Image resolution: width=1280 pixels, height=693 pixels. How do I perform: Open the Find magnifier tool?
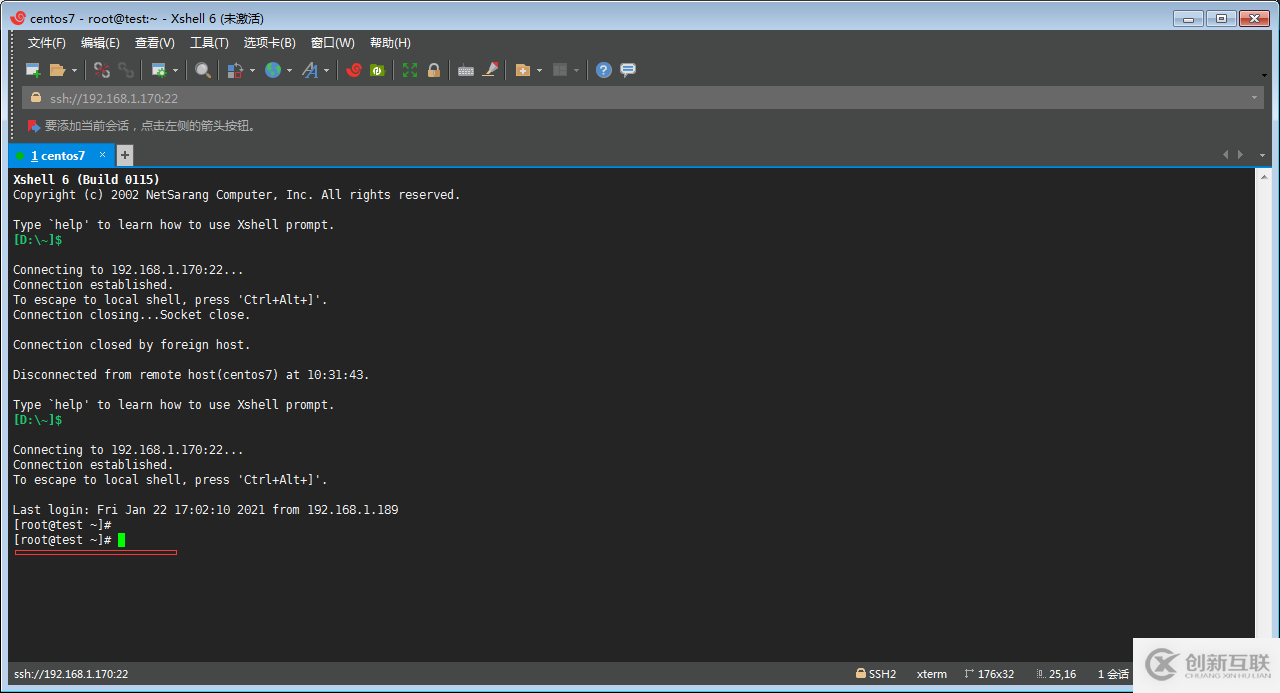point(203,70)
